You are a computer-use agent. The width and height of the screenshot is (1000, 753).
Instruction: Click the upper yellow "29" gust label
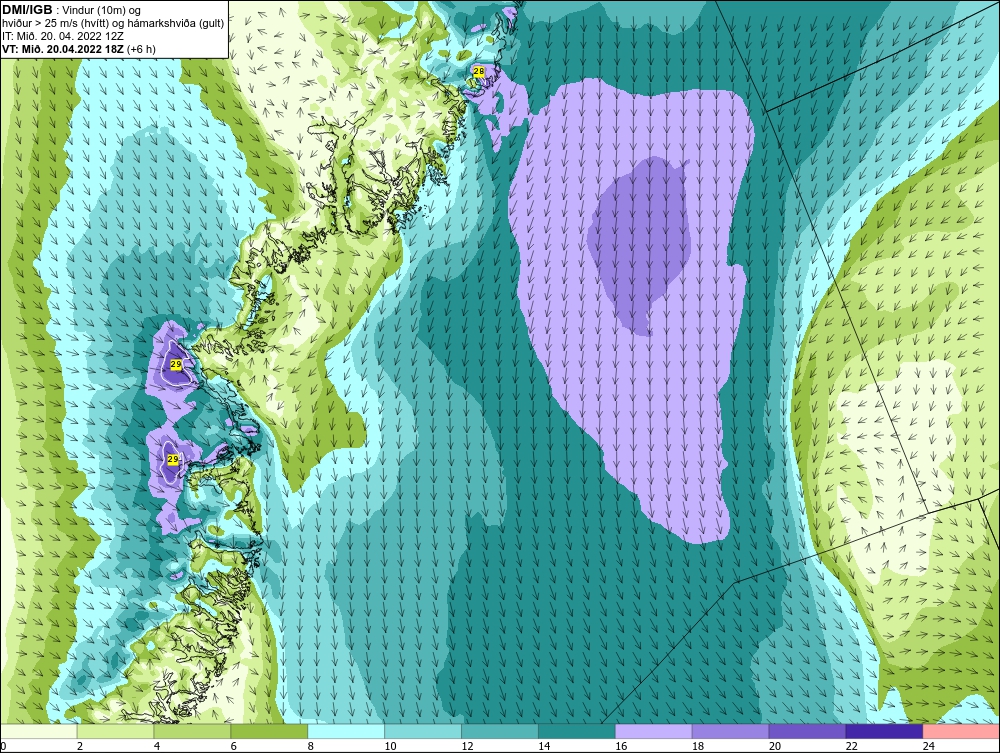176,364
